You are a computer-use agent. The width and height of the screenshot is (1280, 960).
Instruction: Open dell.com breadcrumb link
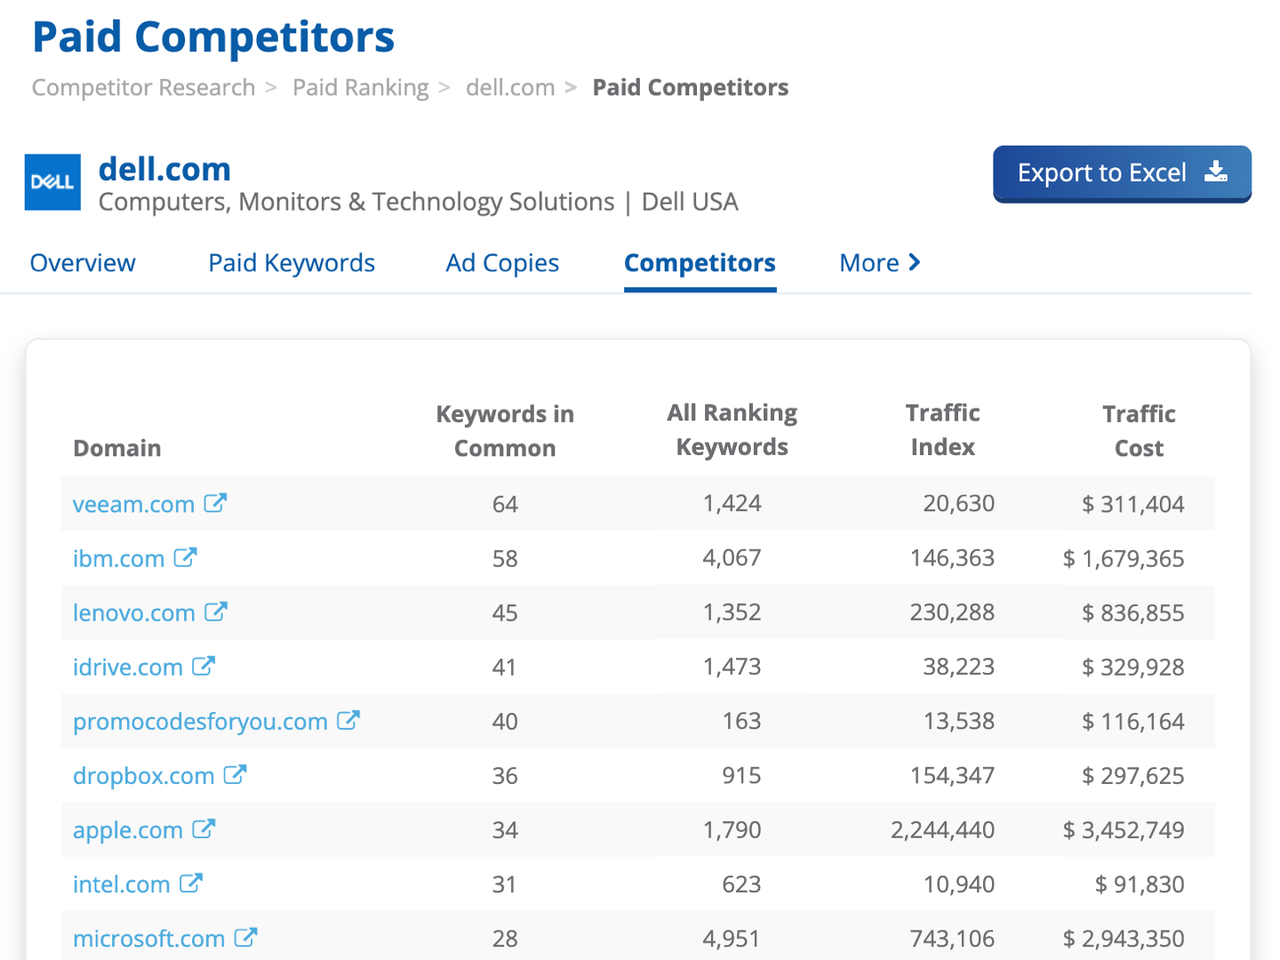click(x=510, y=88)
